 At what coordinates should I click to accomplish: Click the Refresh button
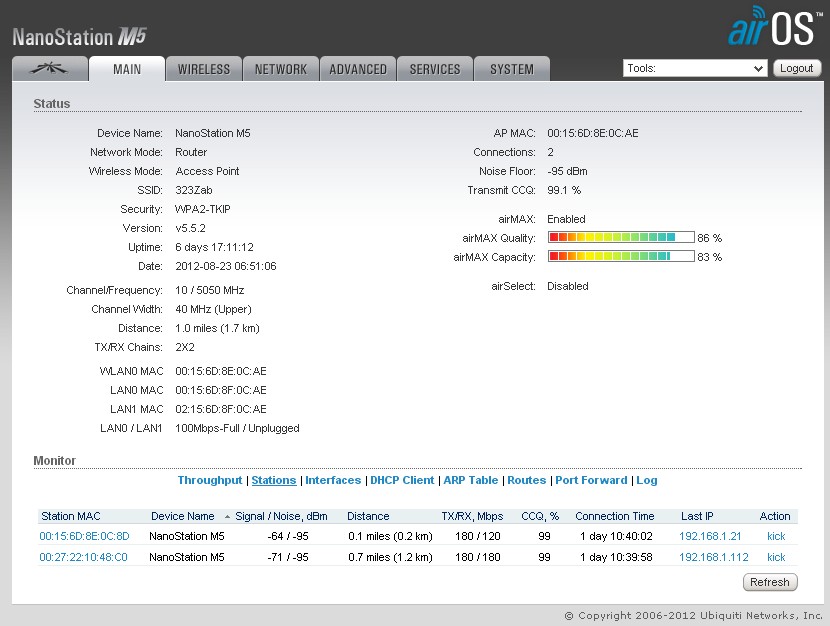(x=769, y=582)
